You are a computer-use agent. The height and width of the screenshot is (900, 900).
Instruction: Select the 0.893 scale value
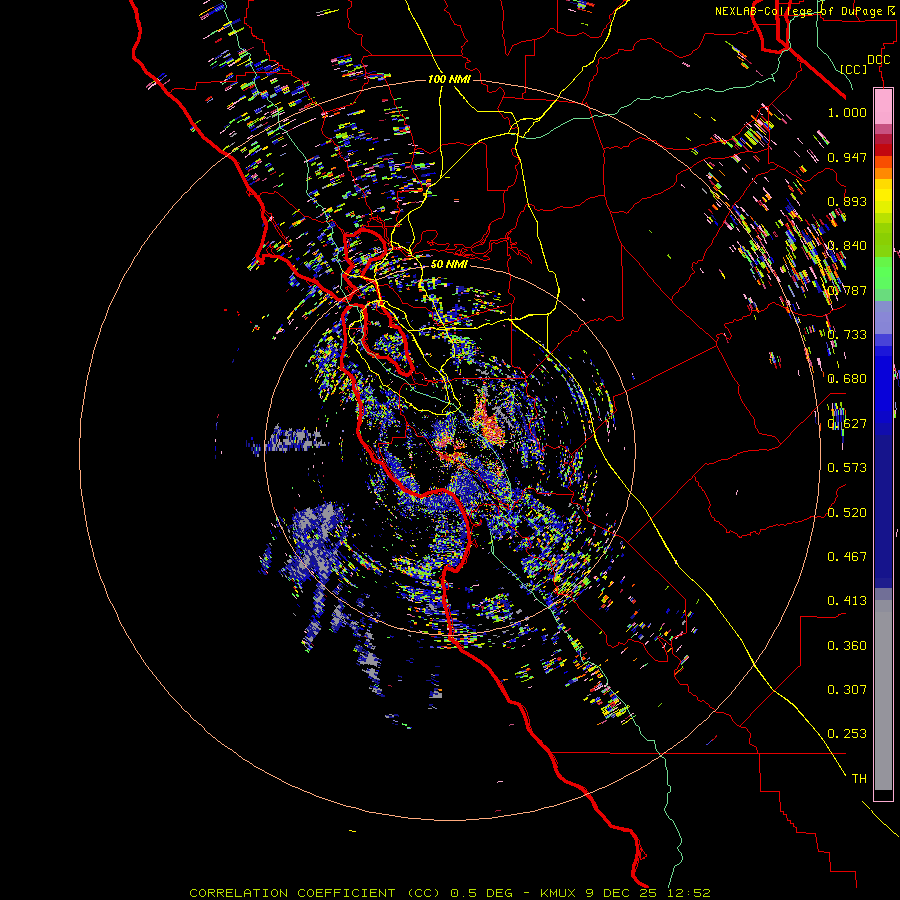847,201
